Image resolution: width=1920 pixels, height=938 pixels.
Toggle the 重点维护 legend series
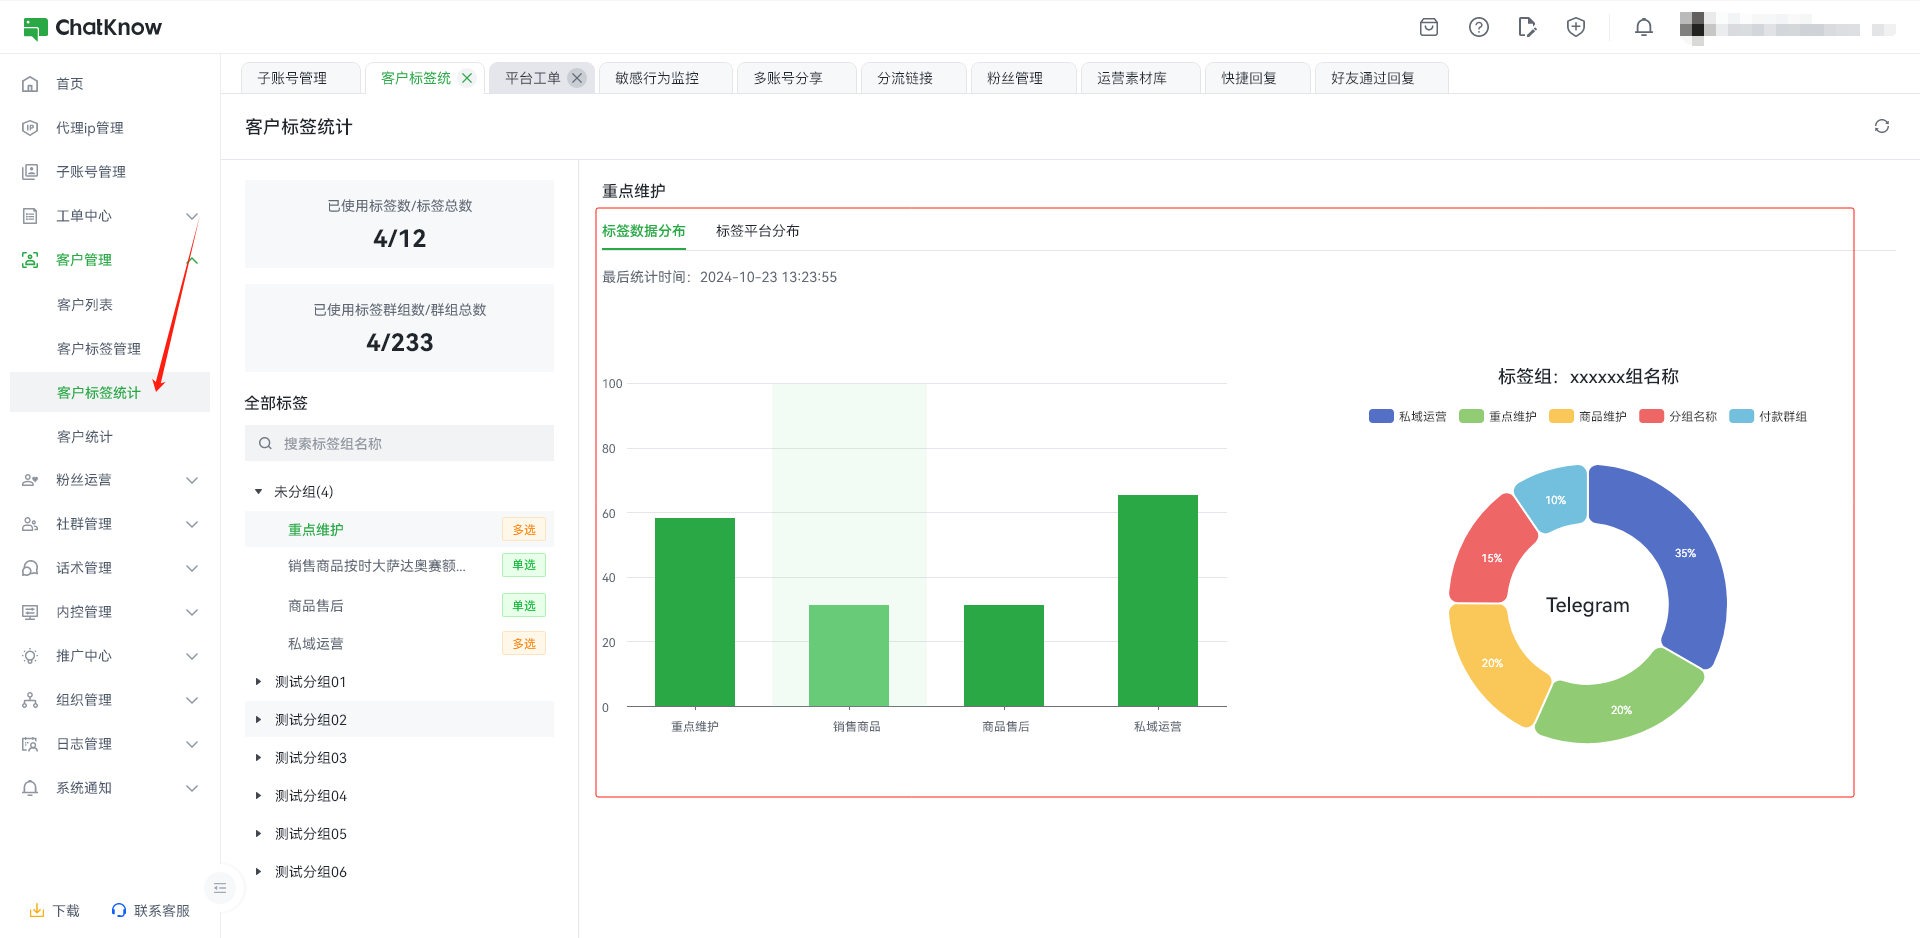[x=1497, y=417]
